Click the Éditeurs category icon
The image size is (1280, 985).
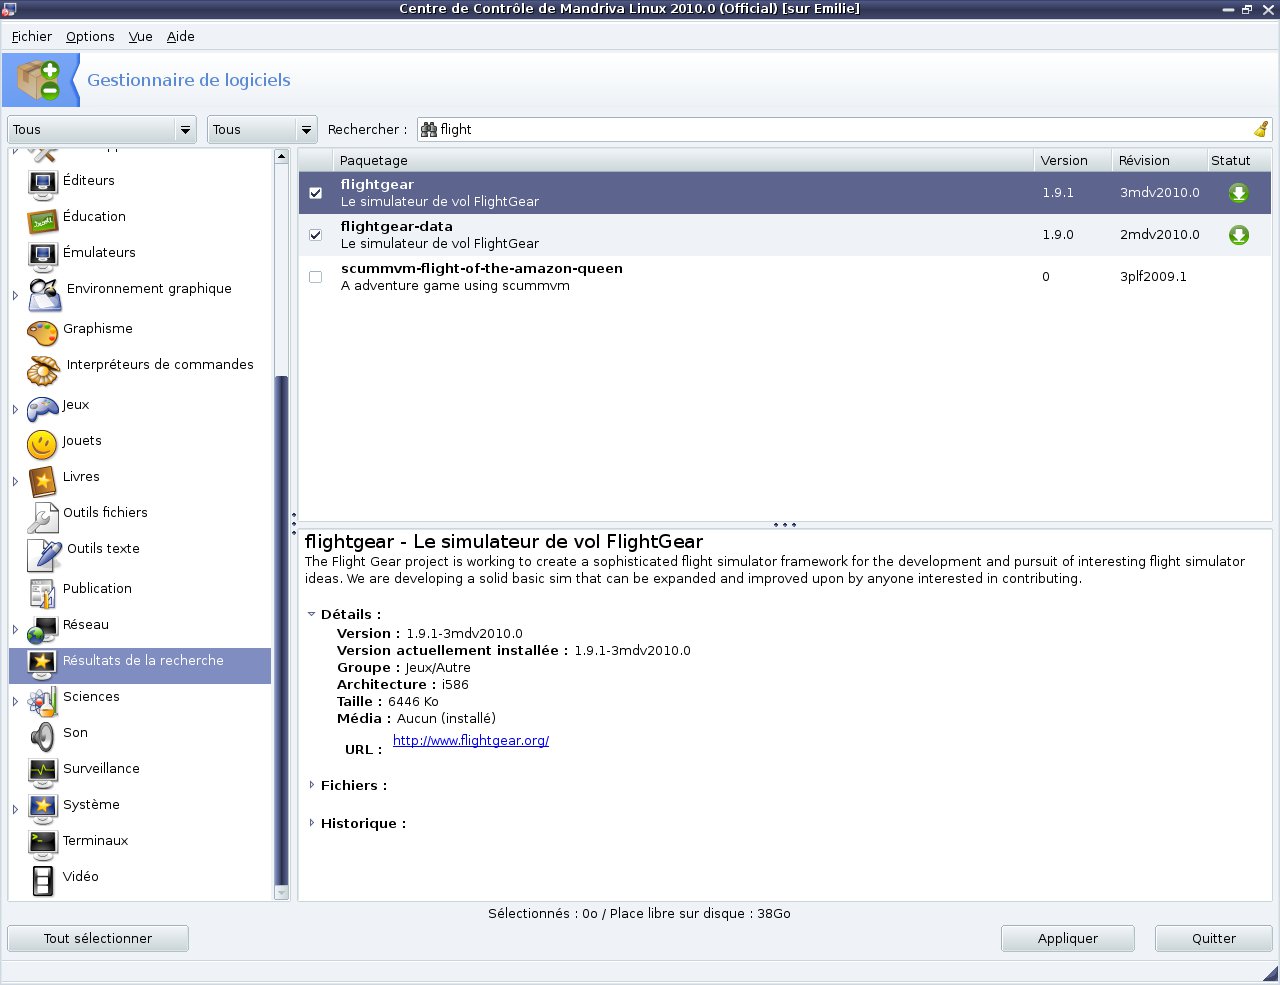coord(42,185)
